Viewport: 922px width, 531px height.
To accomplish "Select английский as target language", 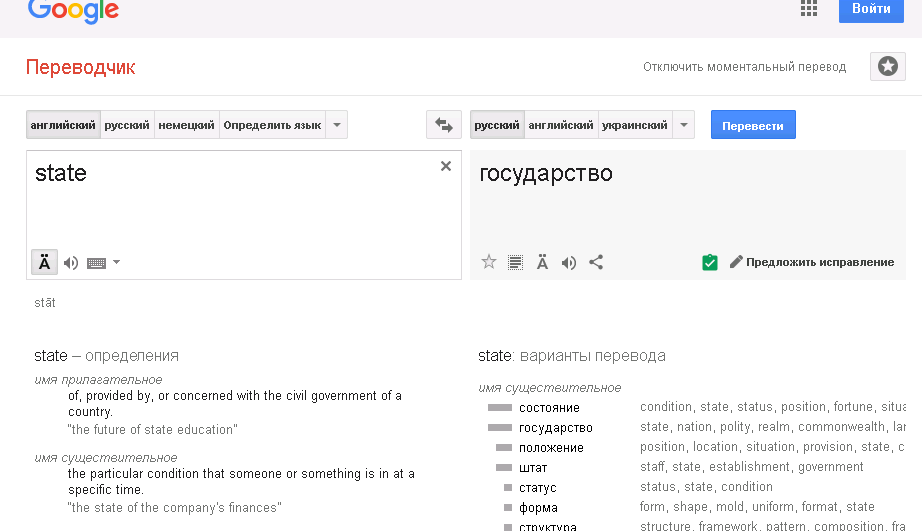I will point(561,125).
